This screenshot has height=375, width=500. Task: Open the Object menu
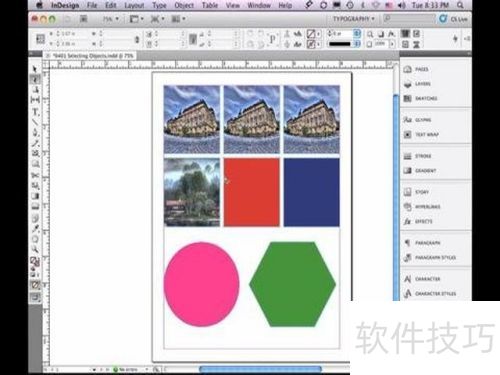(x=184, y=5)
